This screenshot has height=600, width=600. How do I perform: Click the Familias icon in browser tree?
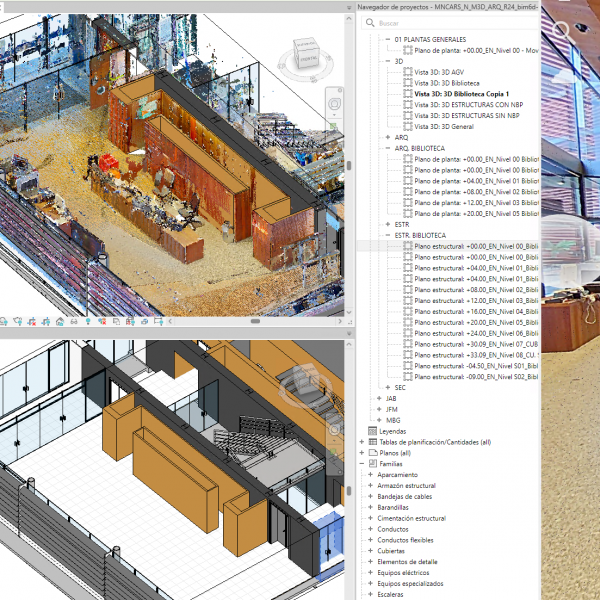tap(372, 464)
